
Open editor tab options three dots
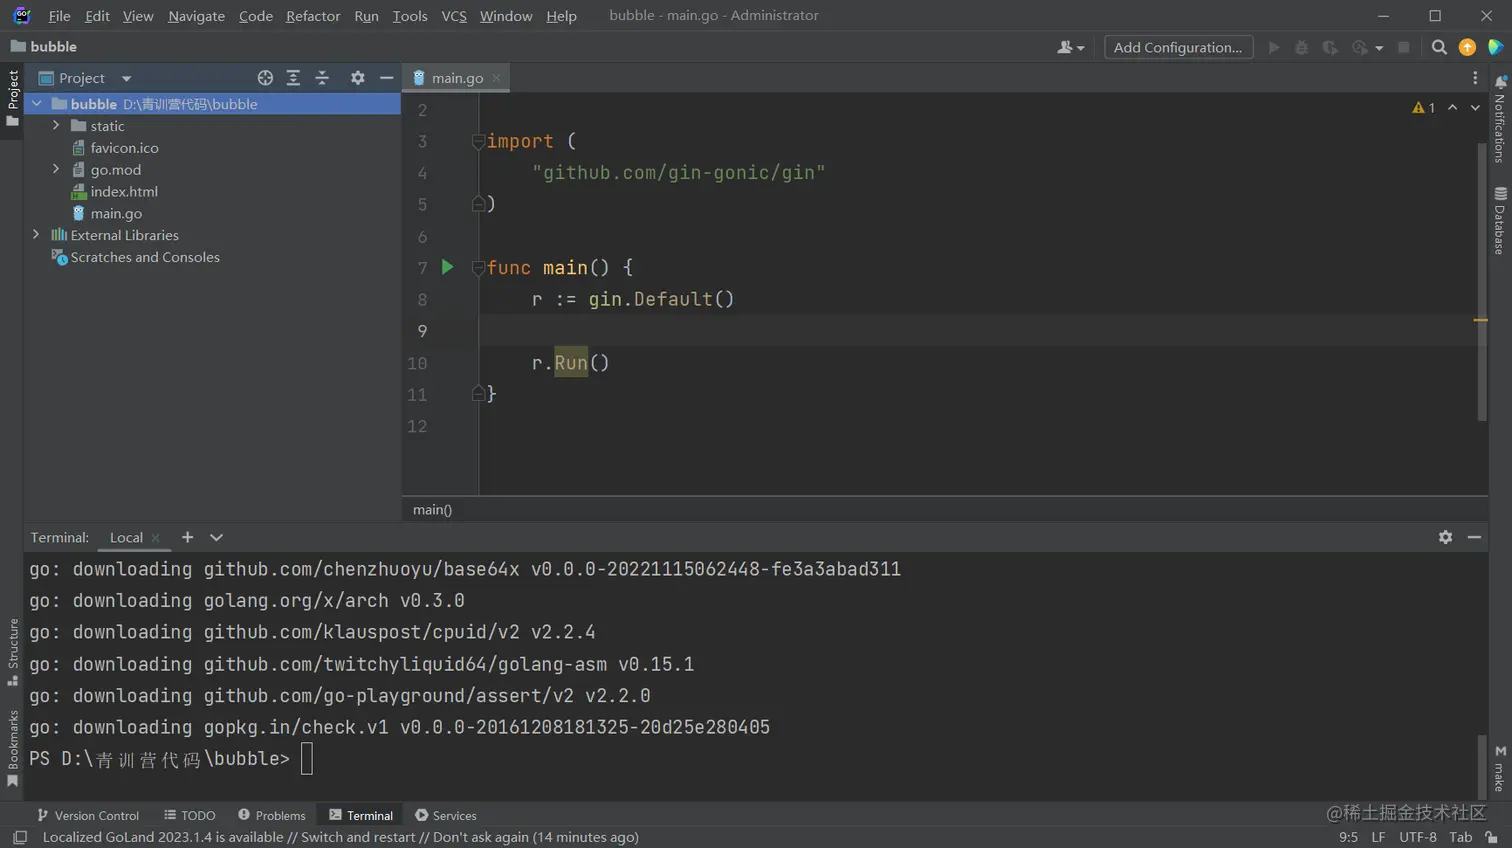click(1475, 78)
